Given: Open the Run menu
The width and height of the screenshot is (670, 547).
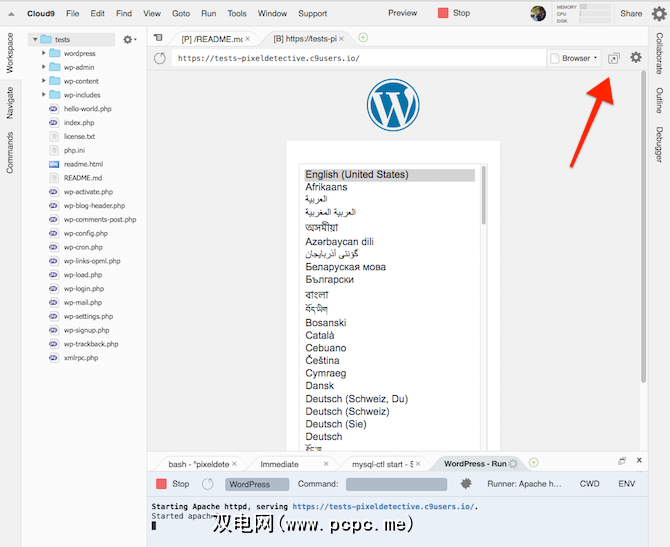Looking at the screenshot, I should click(x=209, y=13).
